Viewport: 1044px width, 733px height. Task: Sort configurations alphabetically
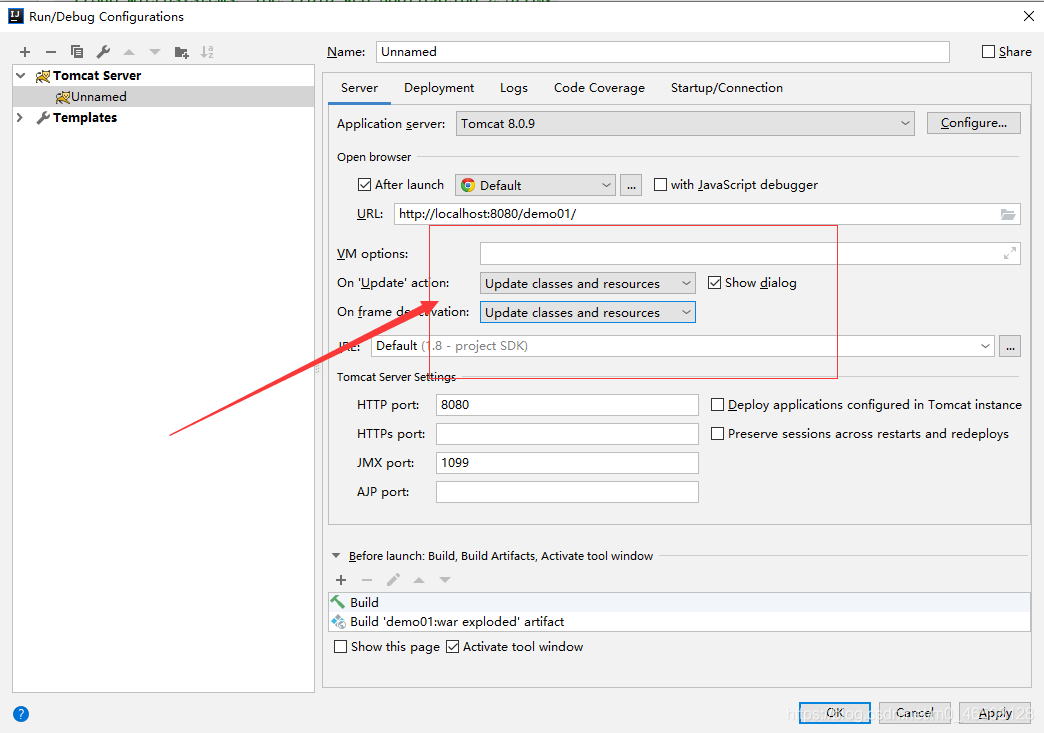[207, 52]
